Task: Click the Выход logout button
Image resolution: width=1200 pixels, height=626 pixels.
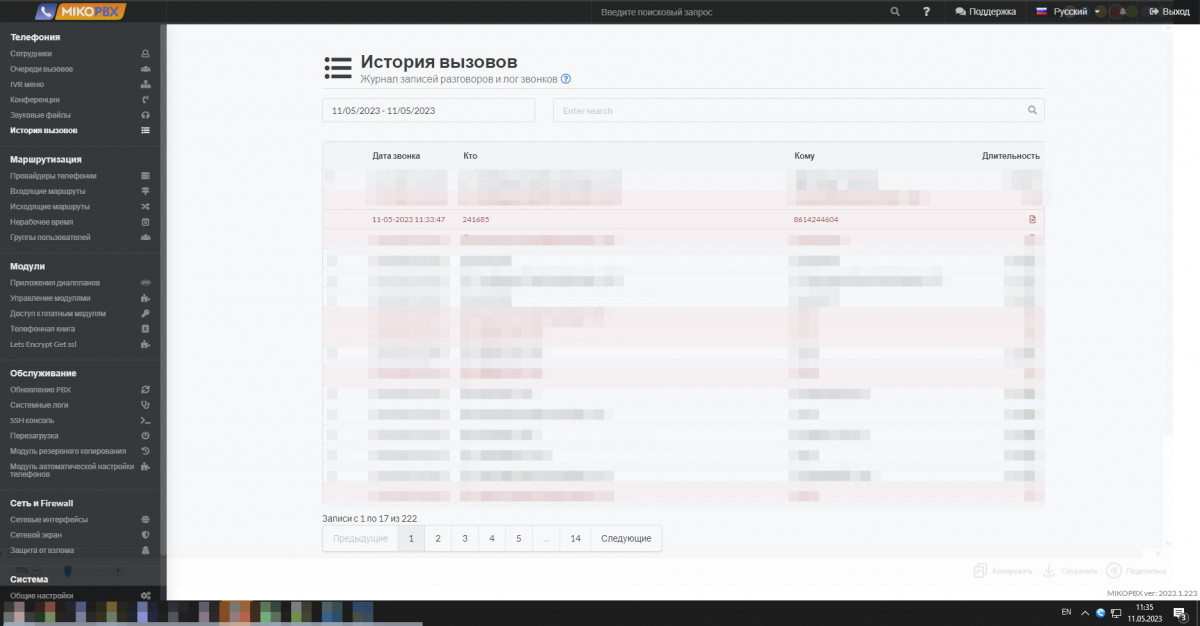Action: click(x=1170, y=12)
